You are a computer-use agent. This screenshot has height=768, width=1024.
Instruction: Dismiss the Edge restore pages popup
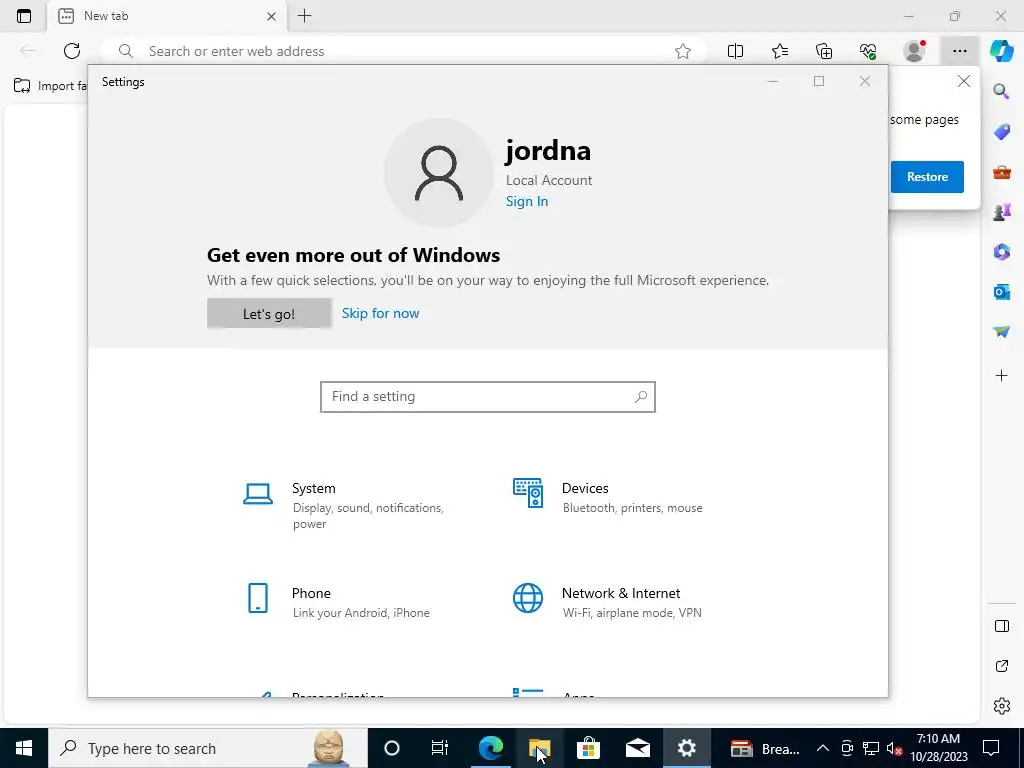[963, 81]
